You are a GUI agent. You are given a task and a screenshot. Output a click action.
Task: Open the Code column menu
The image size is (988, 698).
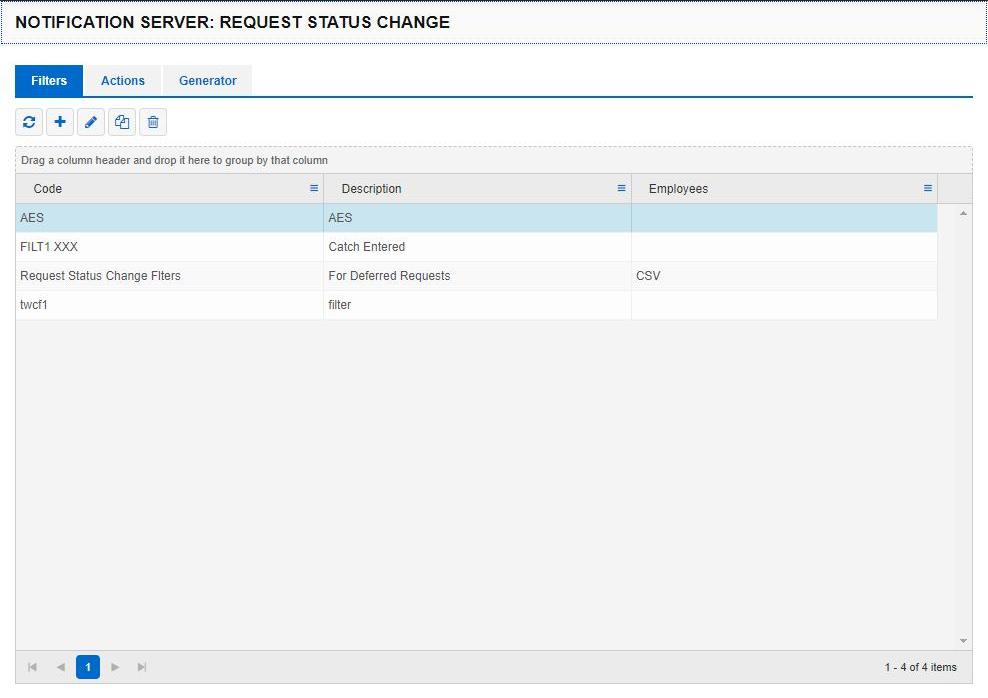pos(313,188)
